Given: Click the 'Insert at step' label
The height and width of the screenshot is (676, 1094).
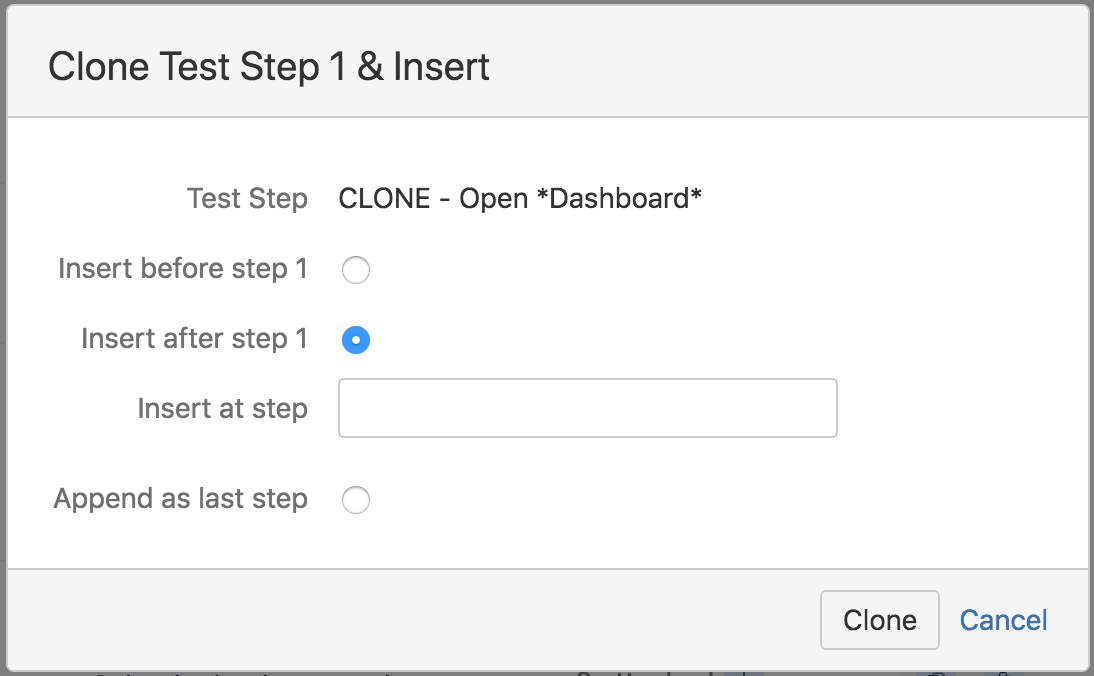Looking at the screenshot, I should [222, 408].
